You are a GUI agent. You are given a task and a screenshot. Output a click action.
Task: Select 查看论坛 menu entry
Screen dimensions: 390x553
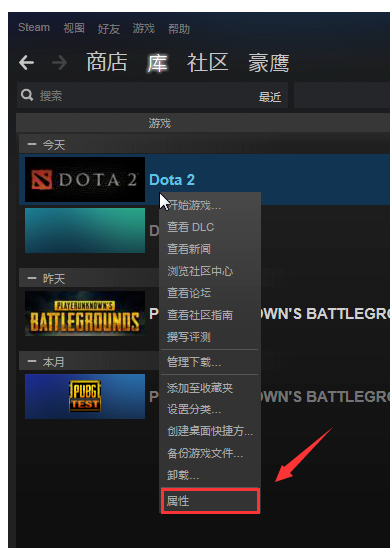click(210, 293)
